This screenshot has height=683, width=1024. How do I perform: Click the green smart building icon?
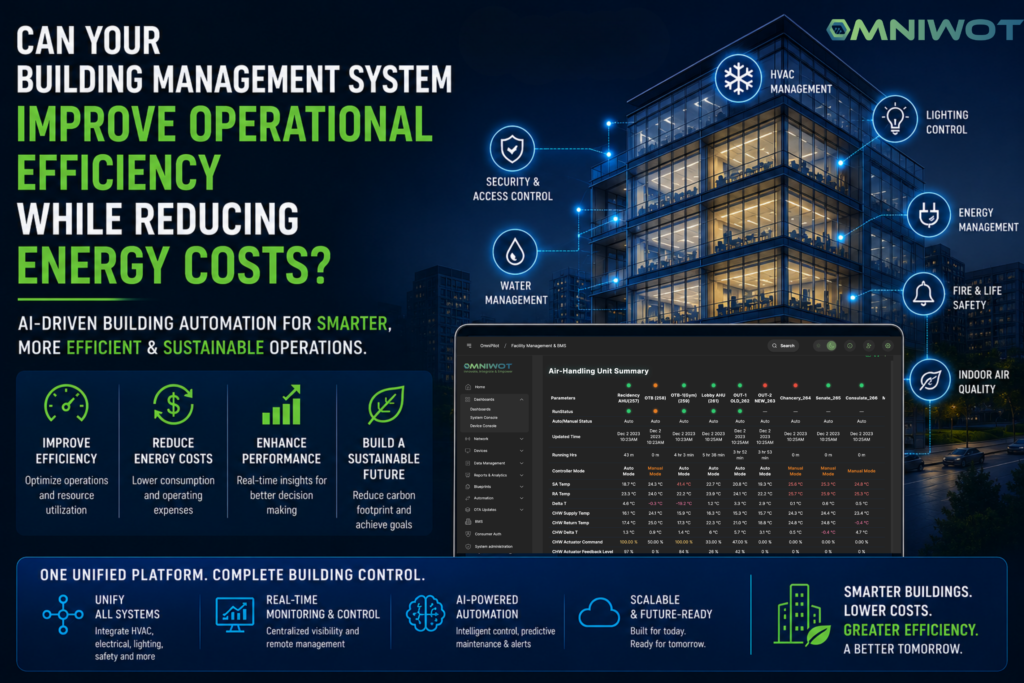(x=802, y=615)
